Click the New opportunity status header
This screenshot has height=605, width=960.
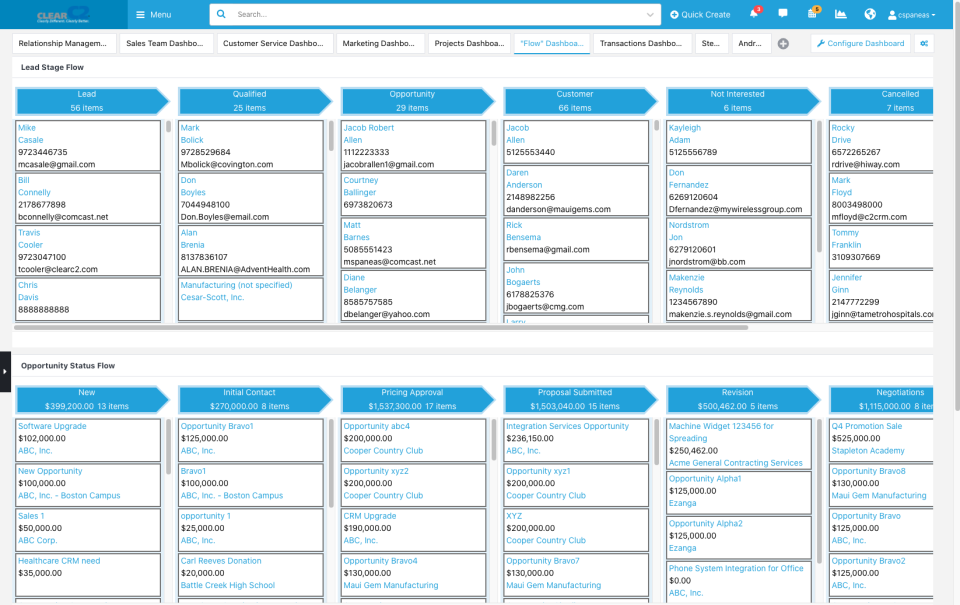point(92,399)
